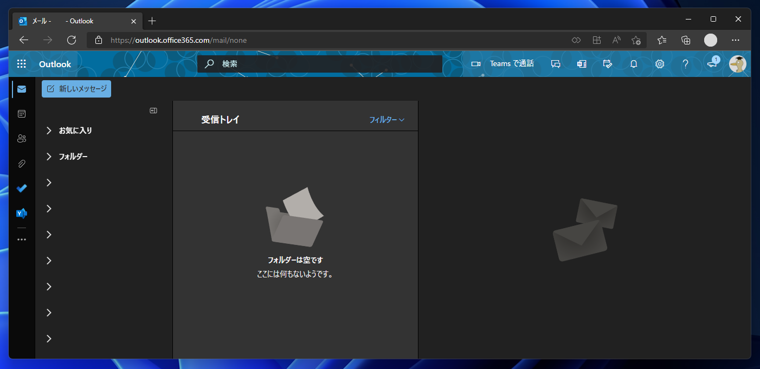Viewport: 760px width, 369px height.
Task: Compose with 新しいメッセージ button
Action: pyautogui.click(x=77, y=89)
